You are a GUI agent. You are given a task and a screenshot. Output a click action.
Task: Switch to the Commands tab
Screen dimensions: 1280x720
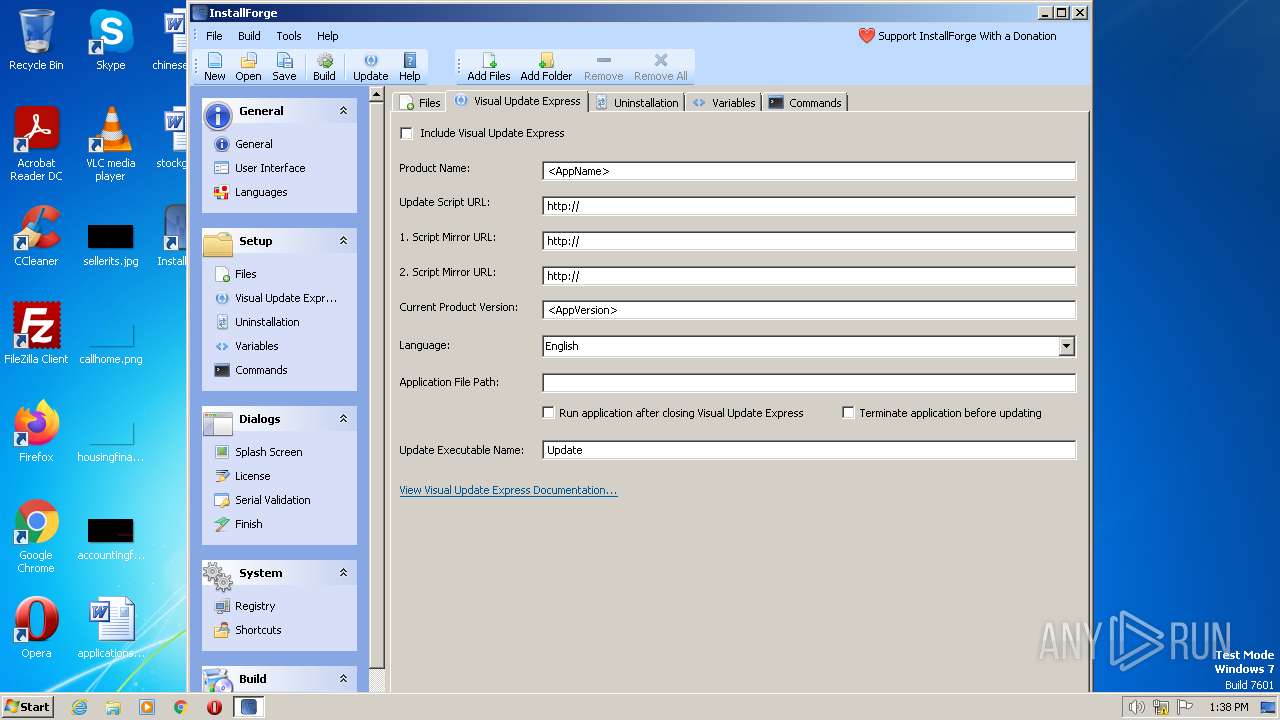click(x=805, y=102)
